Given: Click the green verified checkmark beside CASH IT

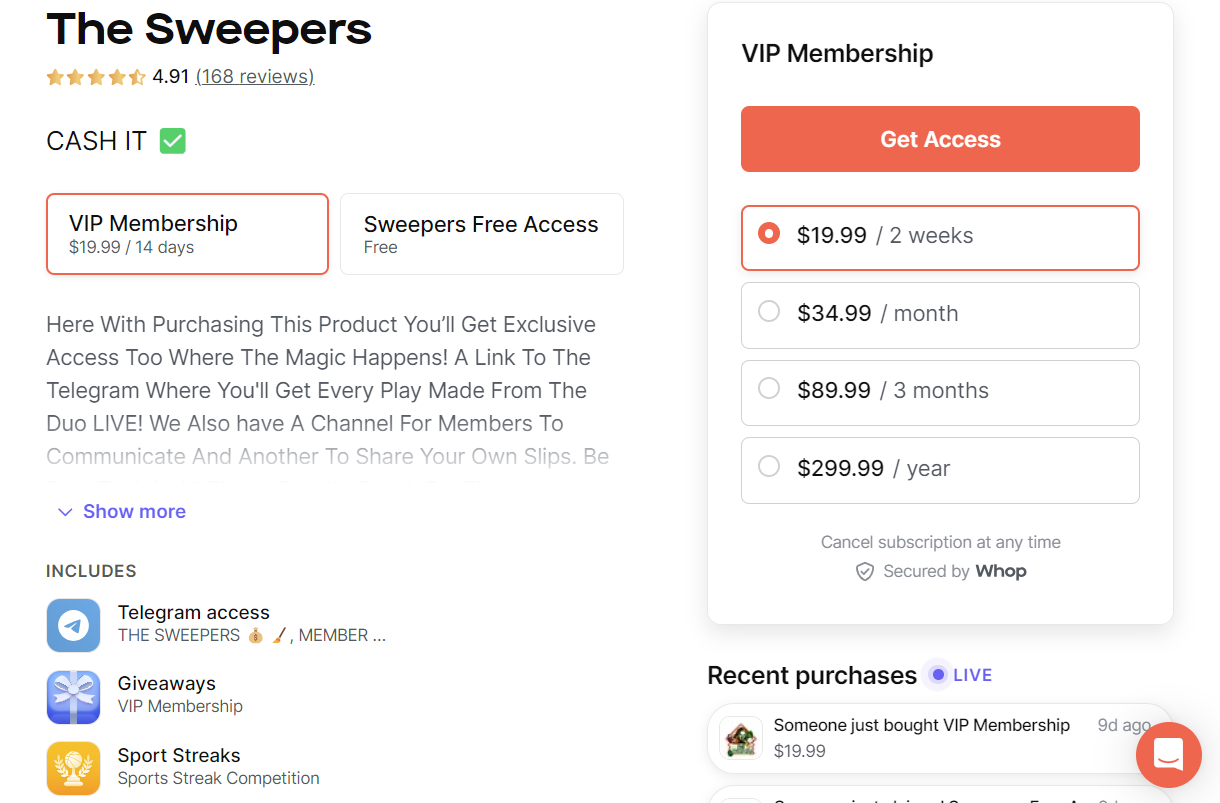Looking at the screenshot, I should 171,140.
